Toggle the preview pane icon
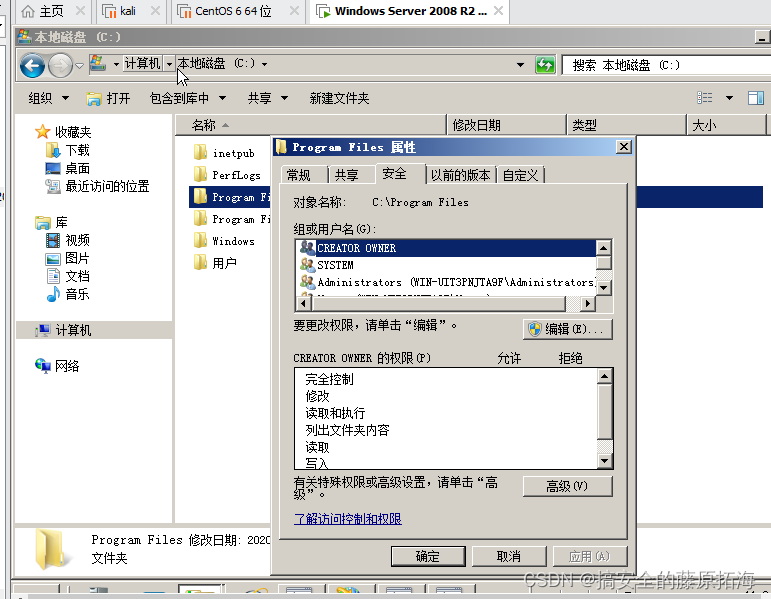Image resolution: width=771 pixels, height=599 pixels. tap(756, 98)
